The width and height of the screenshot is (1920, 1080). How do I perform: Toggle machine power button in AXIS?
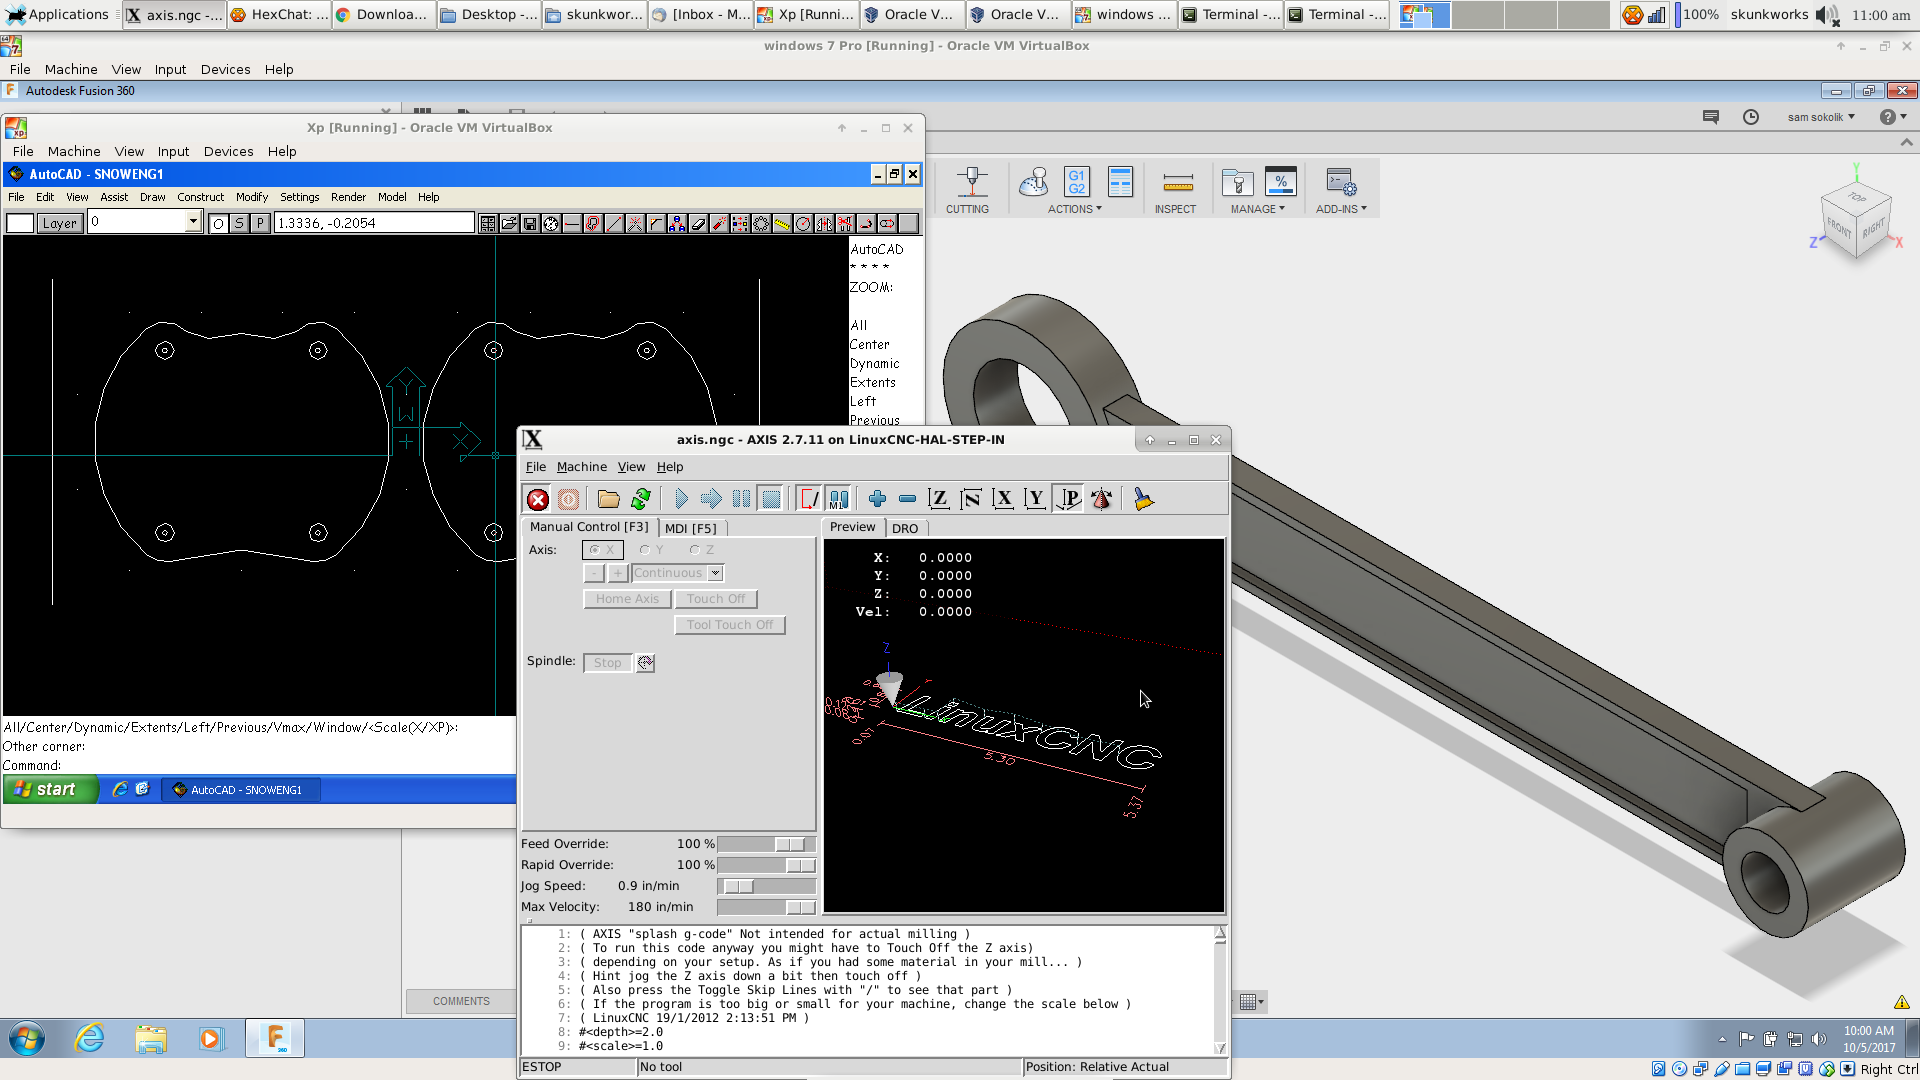pos(568,499)
